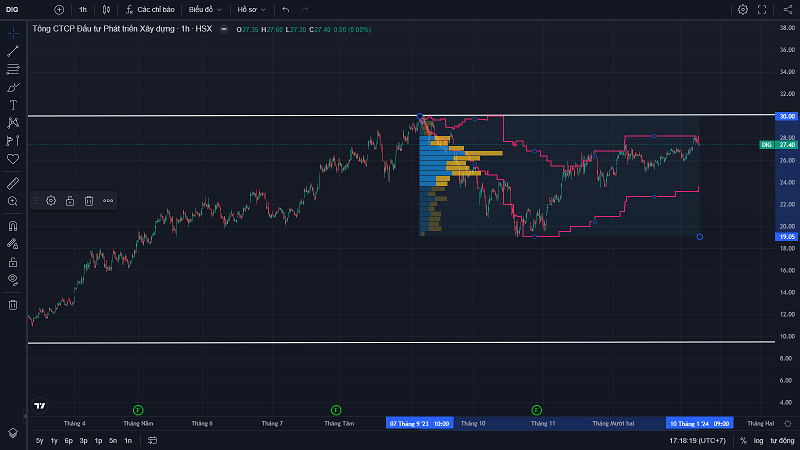Screen dimensions: 800x450
Task: Lock the selected drawing in floating toolbar
Action: [70, 200]
